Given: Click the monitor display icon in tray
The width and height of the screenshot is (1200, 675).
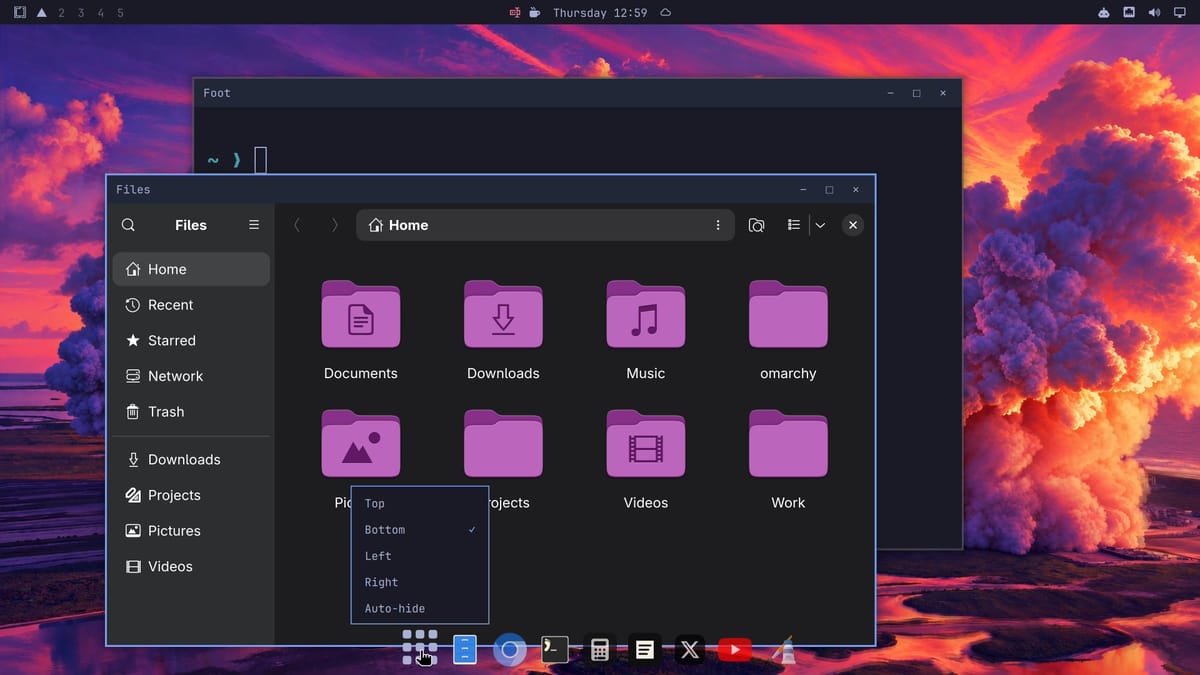Looking at the screenshot, I should click(1179, 13).
